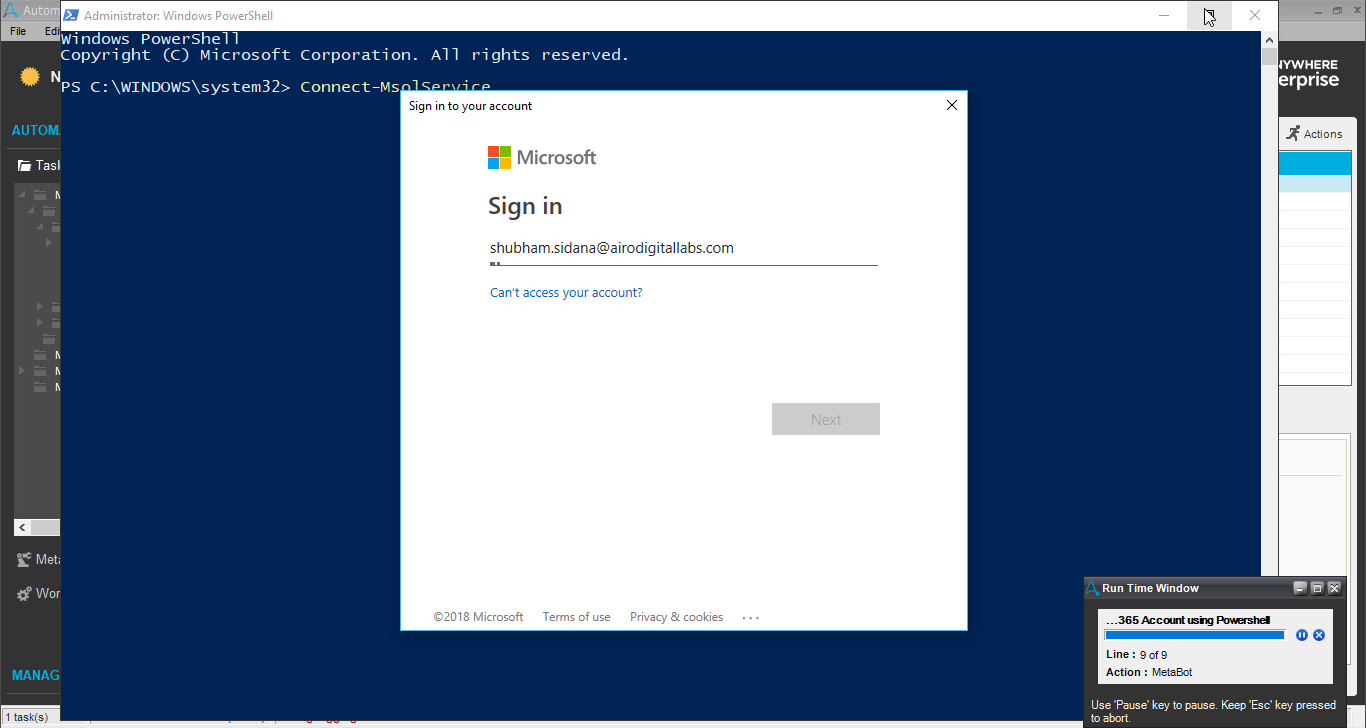
Task: Click the Connect-MsolService command text in PowerShell
Action: [x=395, y=86]
